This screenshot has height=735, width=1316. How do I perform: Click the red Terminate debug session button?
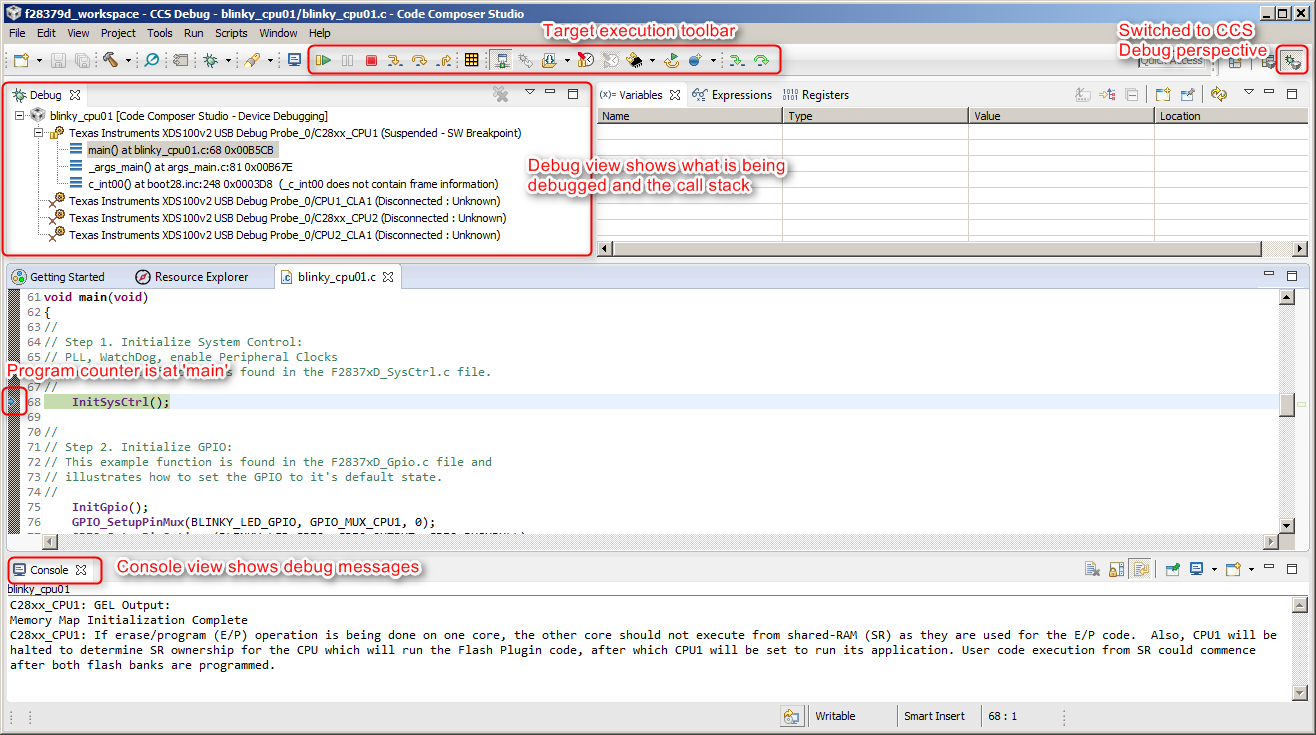[371, 60]
